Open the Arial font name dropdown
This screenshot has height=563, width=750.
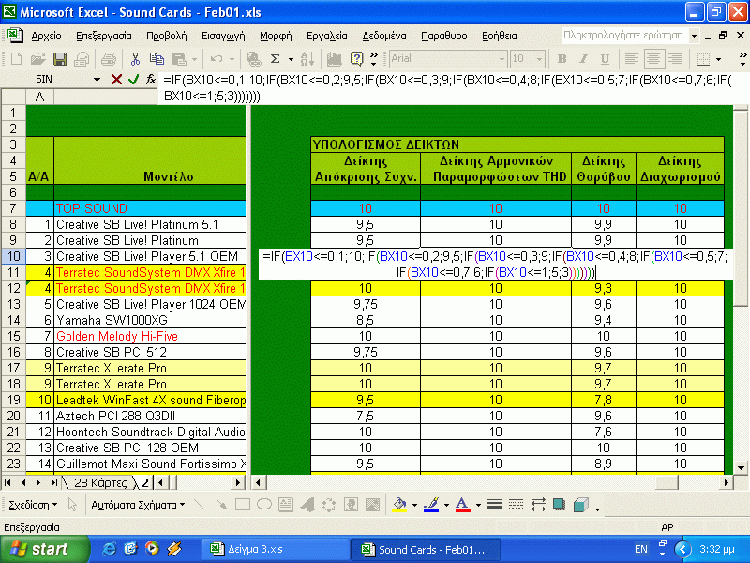[501, 59]
